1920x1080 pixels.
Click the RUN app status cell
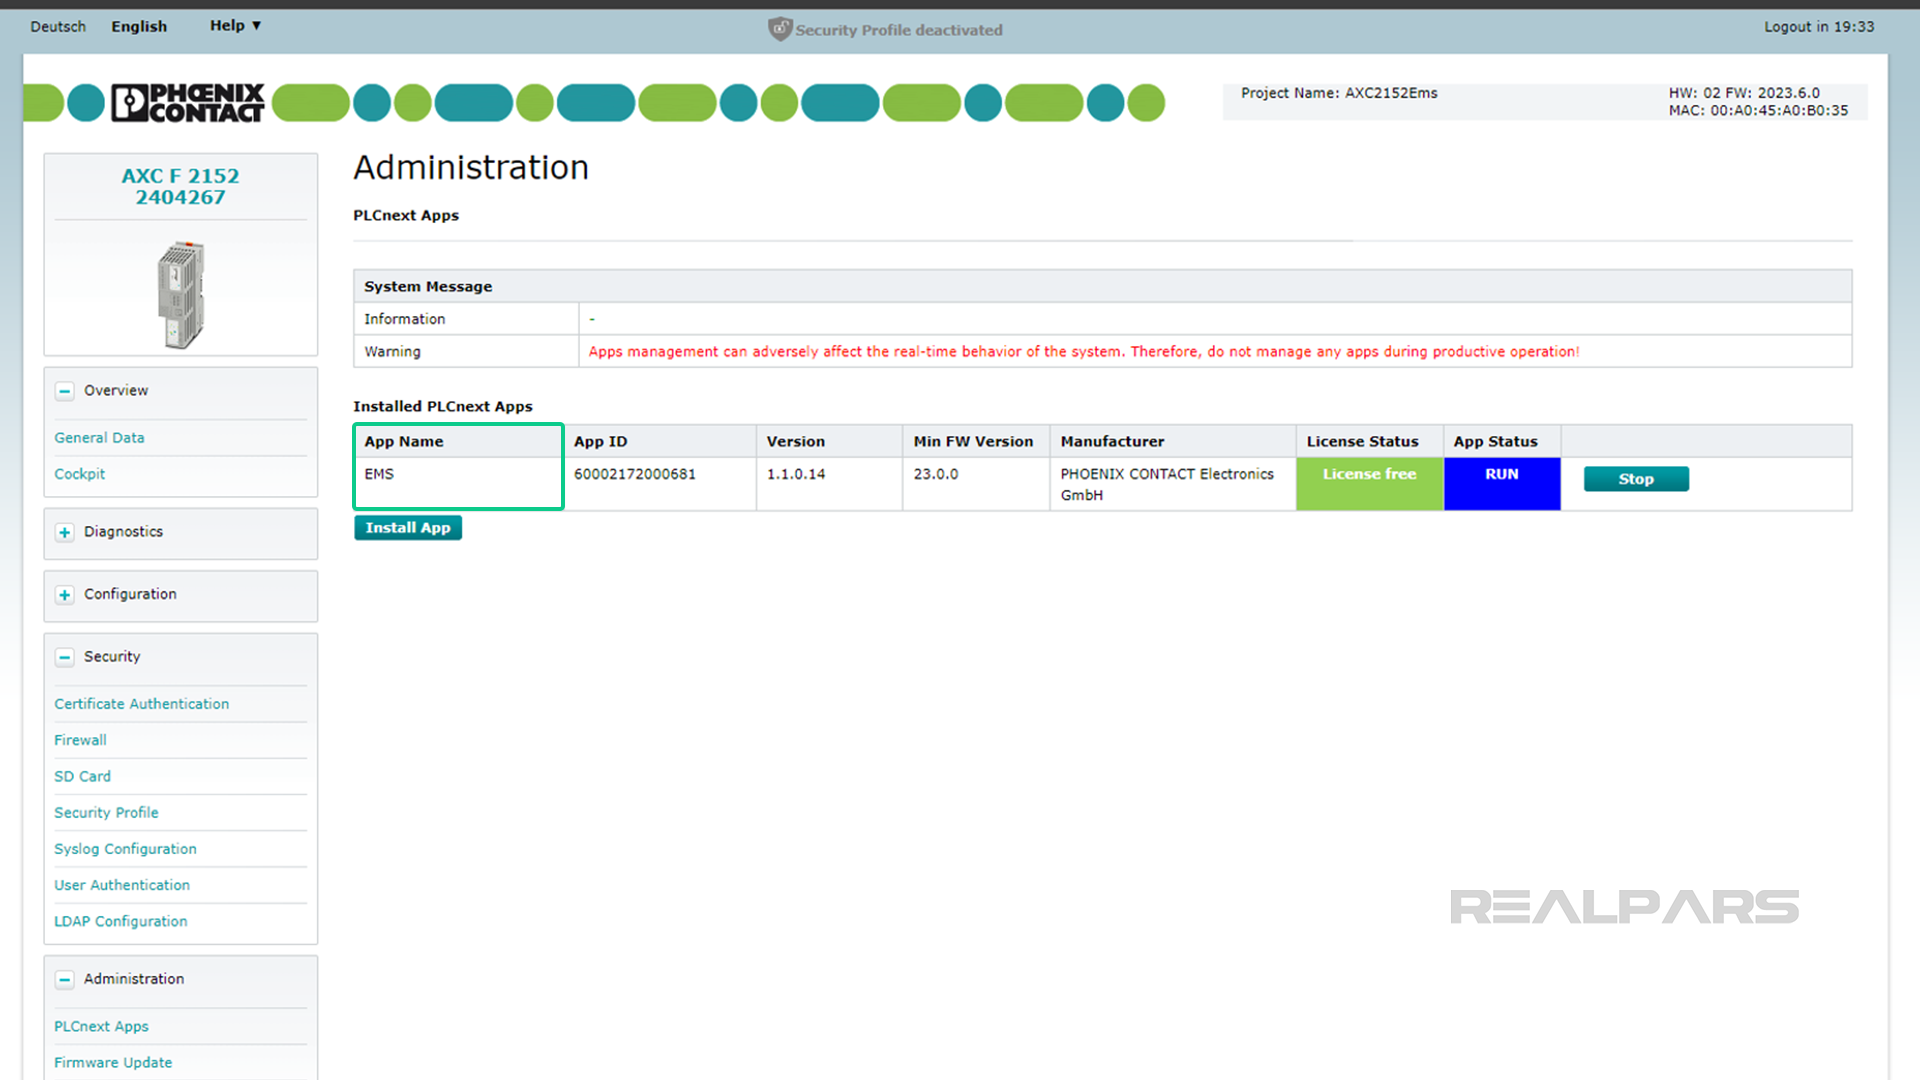tap(1502, 484)
